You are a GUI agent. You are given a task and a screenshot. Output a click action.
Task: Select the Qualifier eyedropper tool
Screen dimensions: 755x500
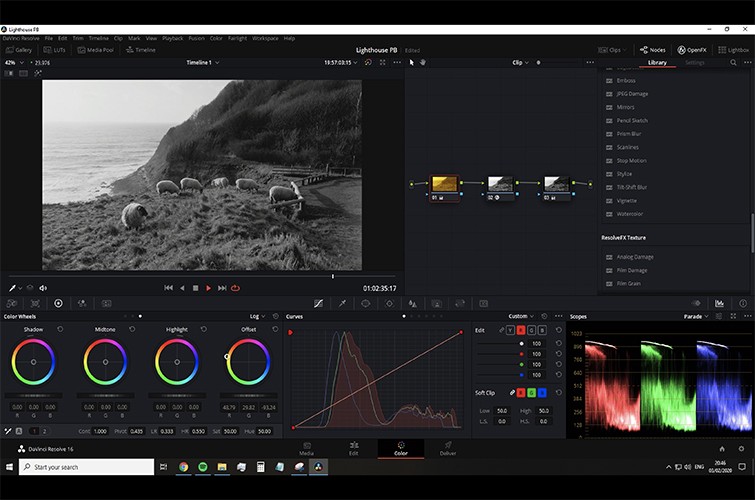click(342, 303)
